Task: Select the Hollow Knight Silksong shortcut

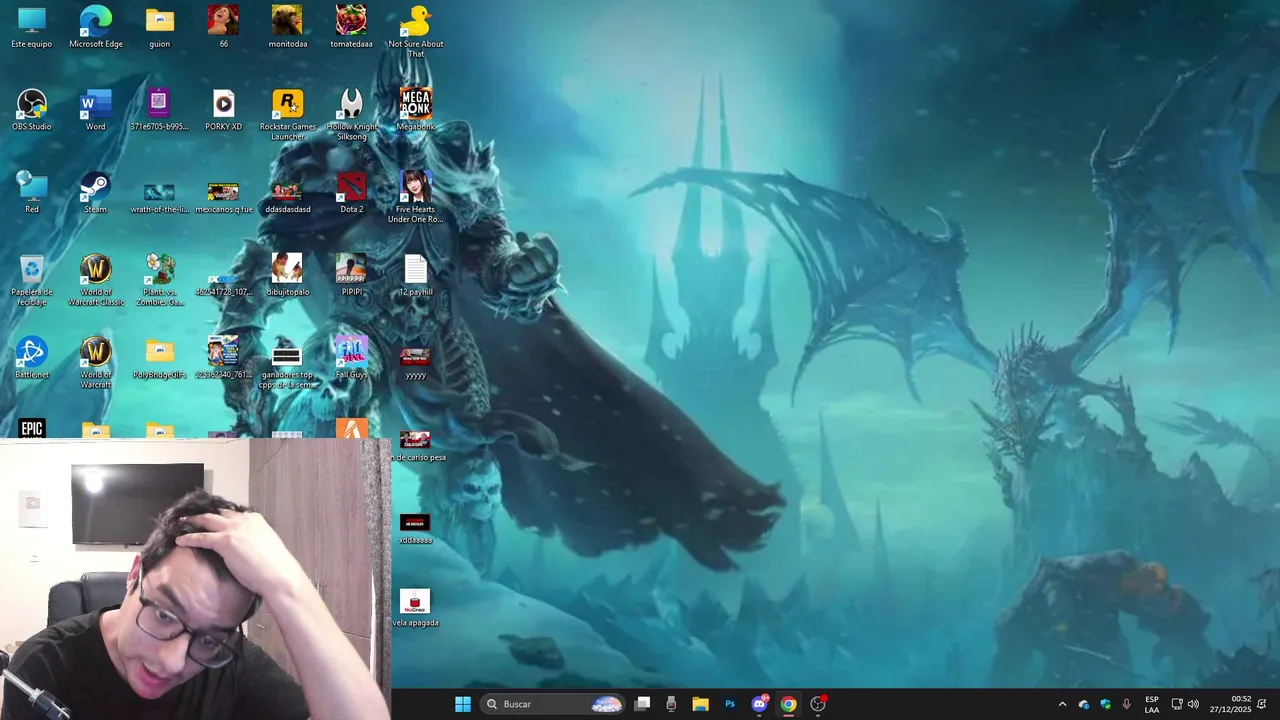Action: (x=351, y=115)
